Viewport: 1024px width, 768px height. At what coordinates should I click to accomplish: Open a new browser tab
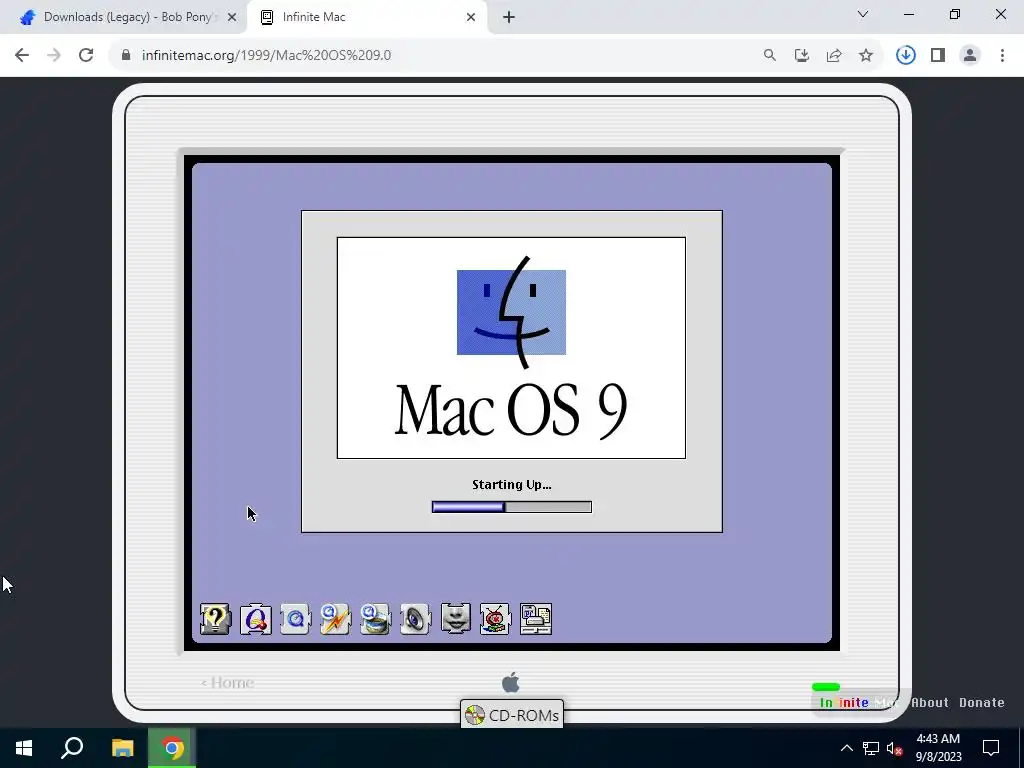coord(509,18)
